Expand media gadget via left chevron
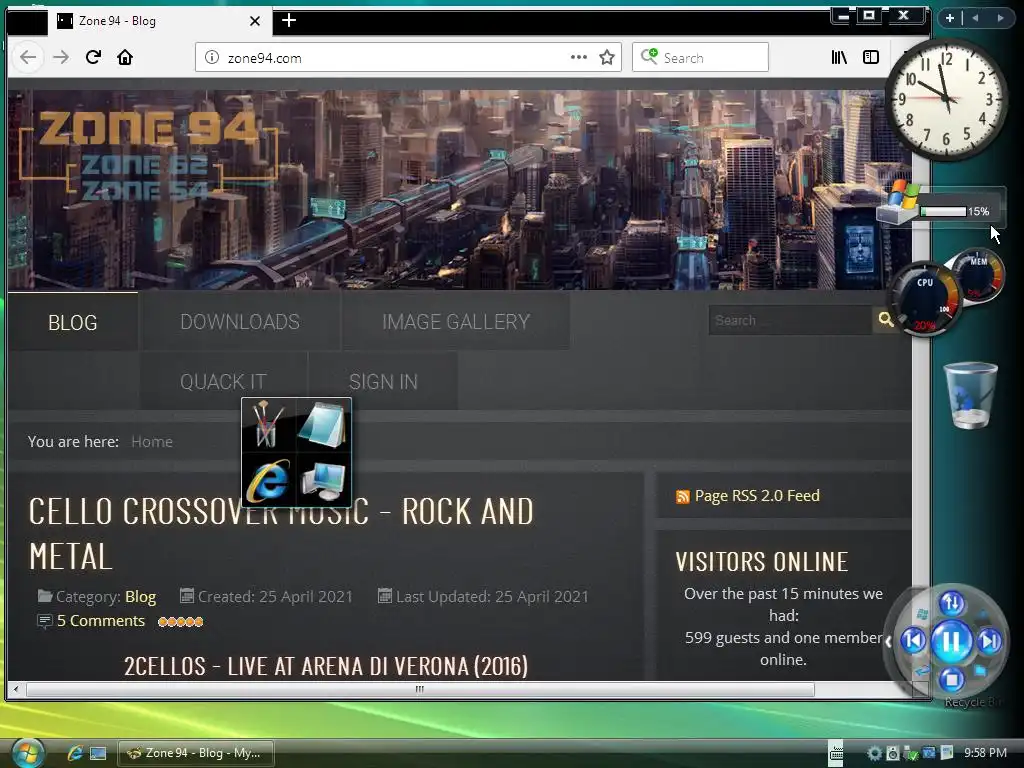This screenshot has width=1024, height=768. pyautogui.click(x=888, y=641)
